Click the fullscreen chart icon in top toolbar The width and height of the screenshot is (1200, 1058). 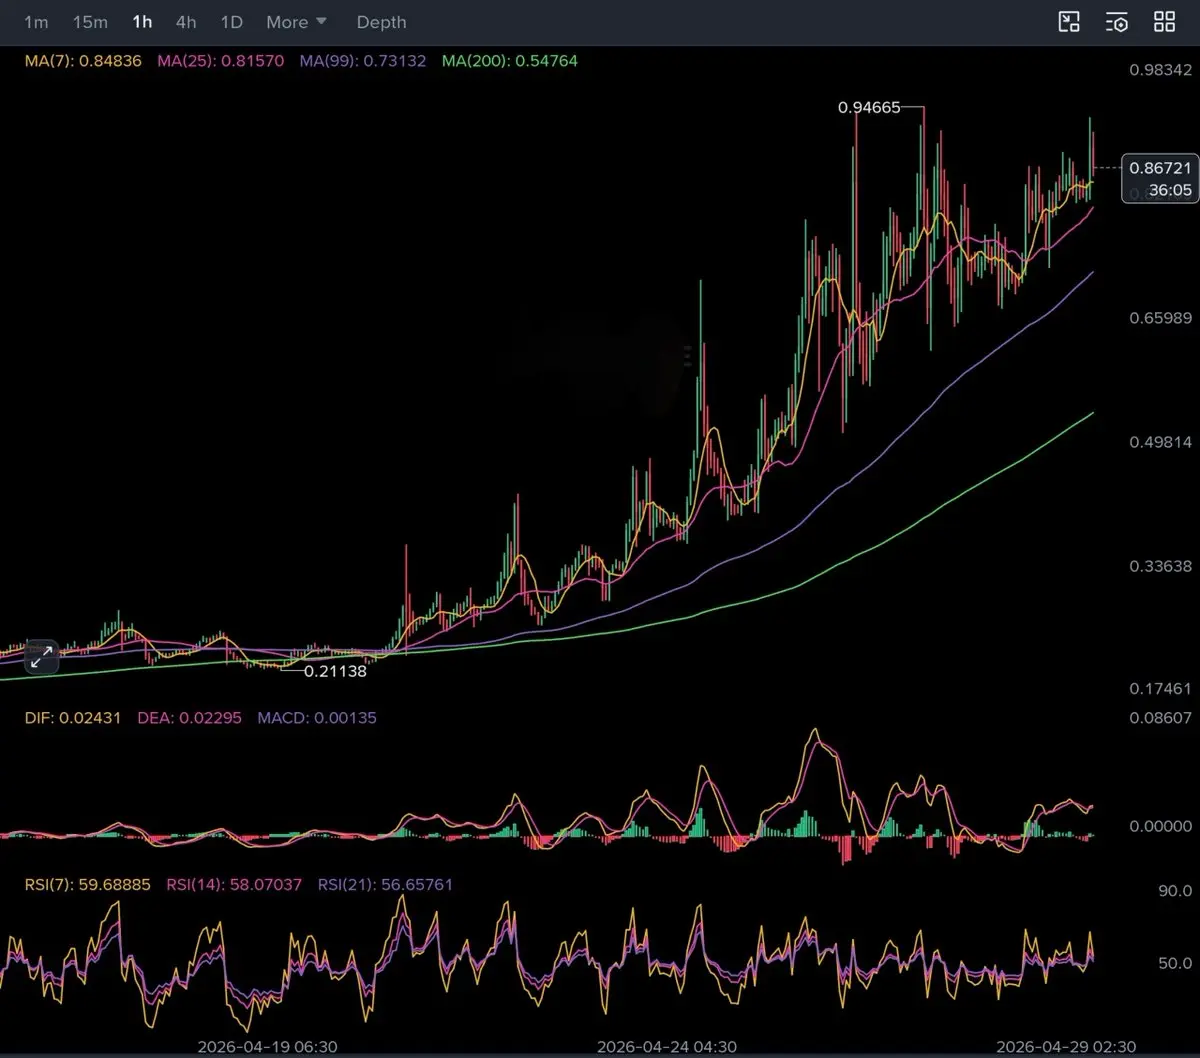(x=1069, y=22)
